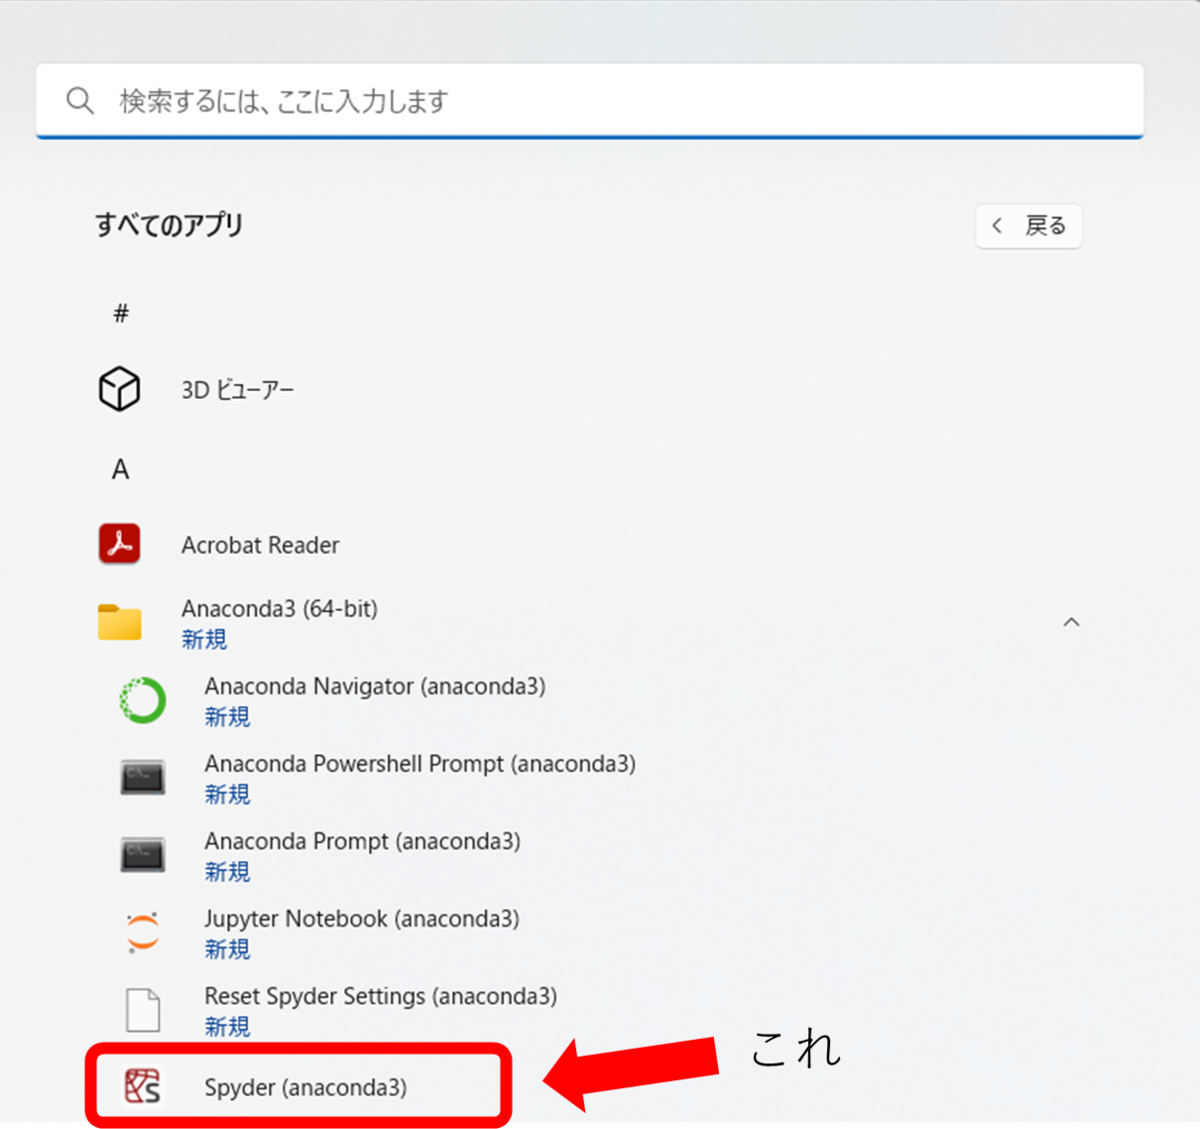Open Anaconda Navigator (anaconda3)

tap(375, 687)
